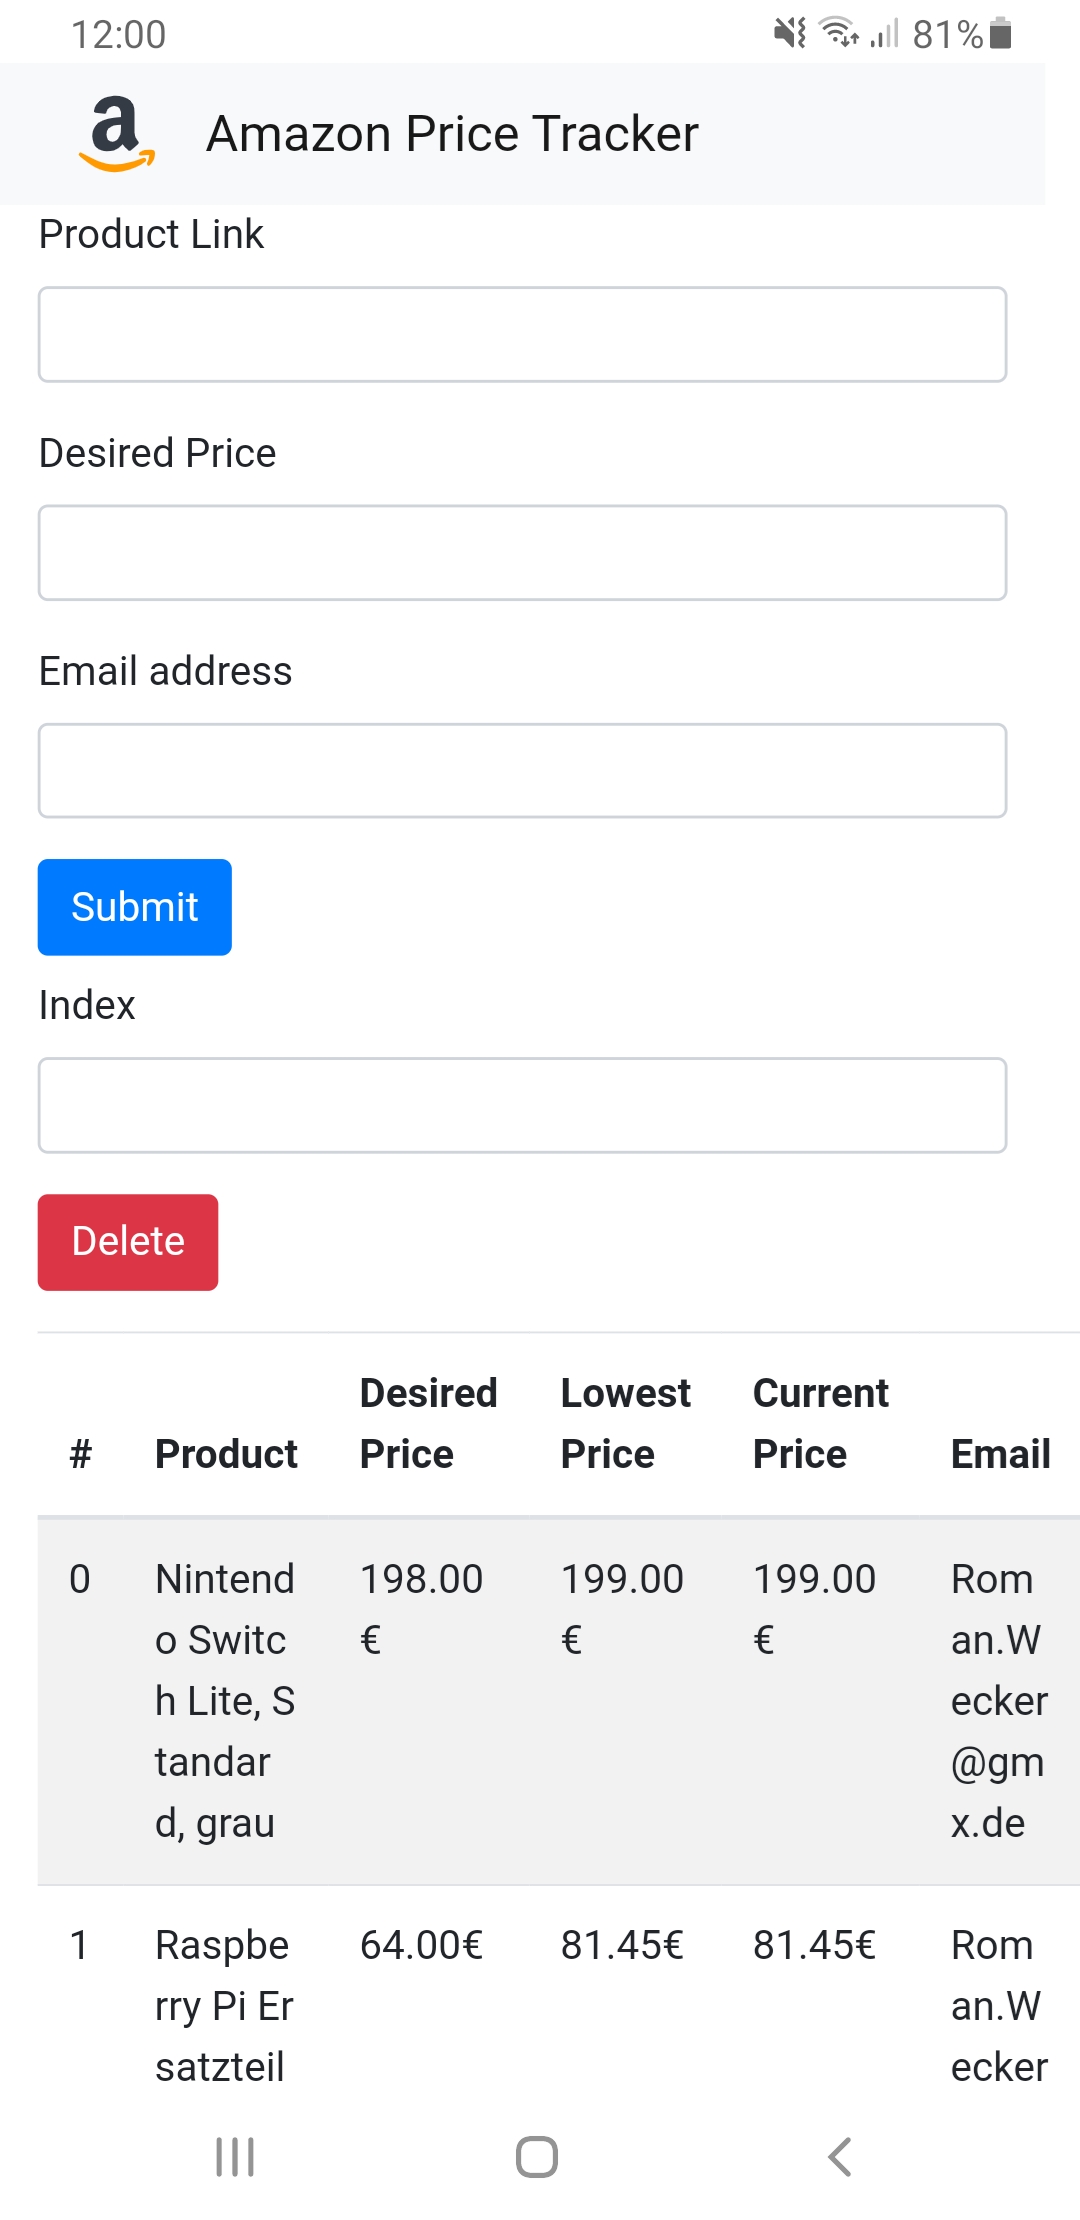The width and height of the screenshot is (1080, 2220).
Task: Click into the Desired Price field
Action: [x=522, y=553]
